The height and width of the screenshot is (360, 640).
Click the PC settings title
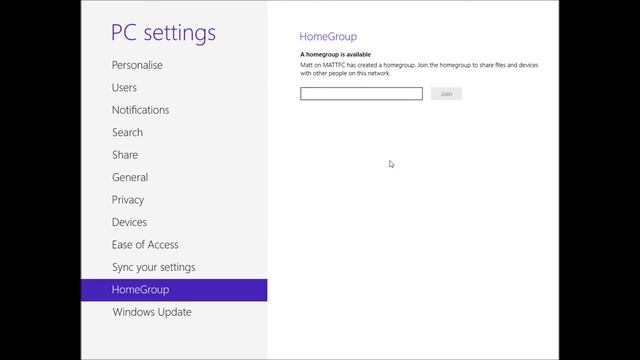(163, 33)
